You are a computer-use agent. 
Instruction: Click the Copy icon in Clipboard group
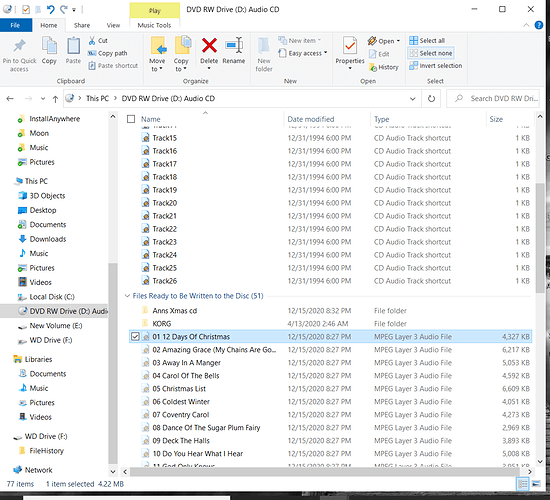pyautogui.click(x=49, y=46)
